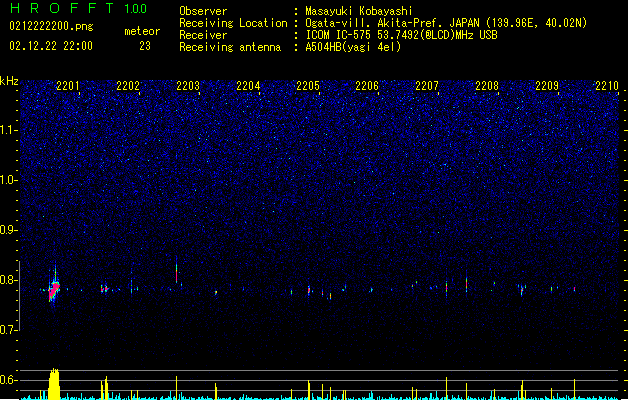Click the Receiving antenna label
Viewport: 629px width, 400px height.
(230, 47)
